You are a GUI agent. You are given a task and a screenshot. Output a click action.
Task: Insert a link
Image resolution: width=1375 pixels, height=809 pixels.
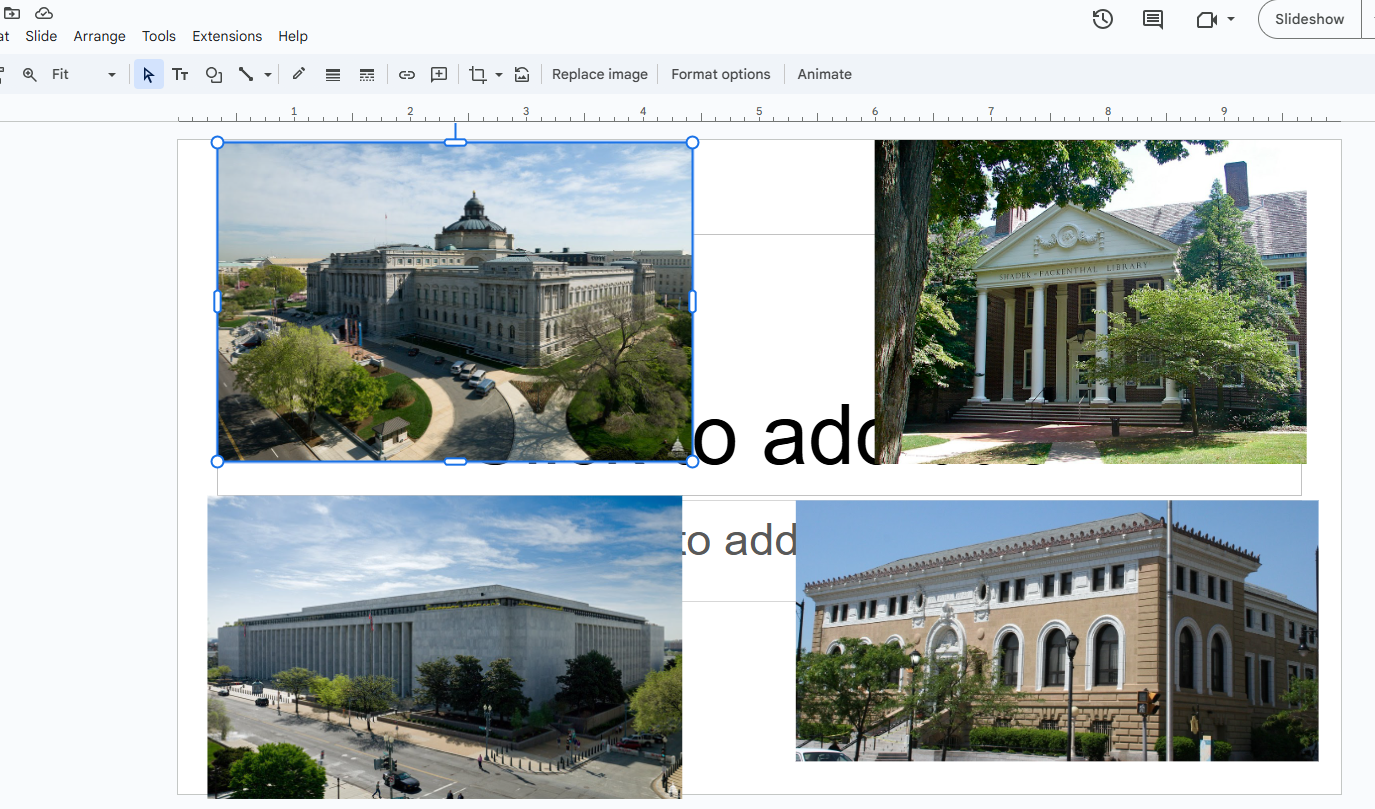click(407, 74)
